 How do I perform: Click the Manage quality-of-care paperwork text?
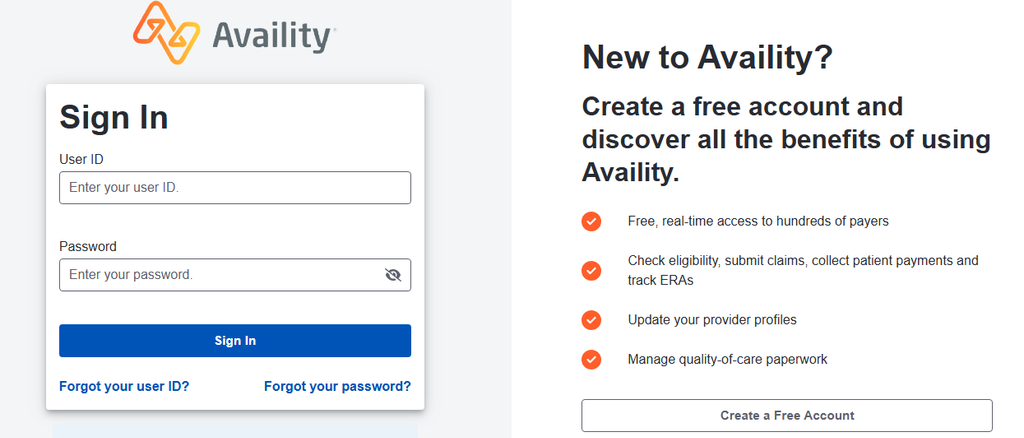pos(728,359)
